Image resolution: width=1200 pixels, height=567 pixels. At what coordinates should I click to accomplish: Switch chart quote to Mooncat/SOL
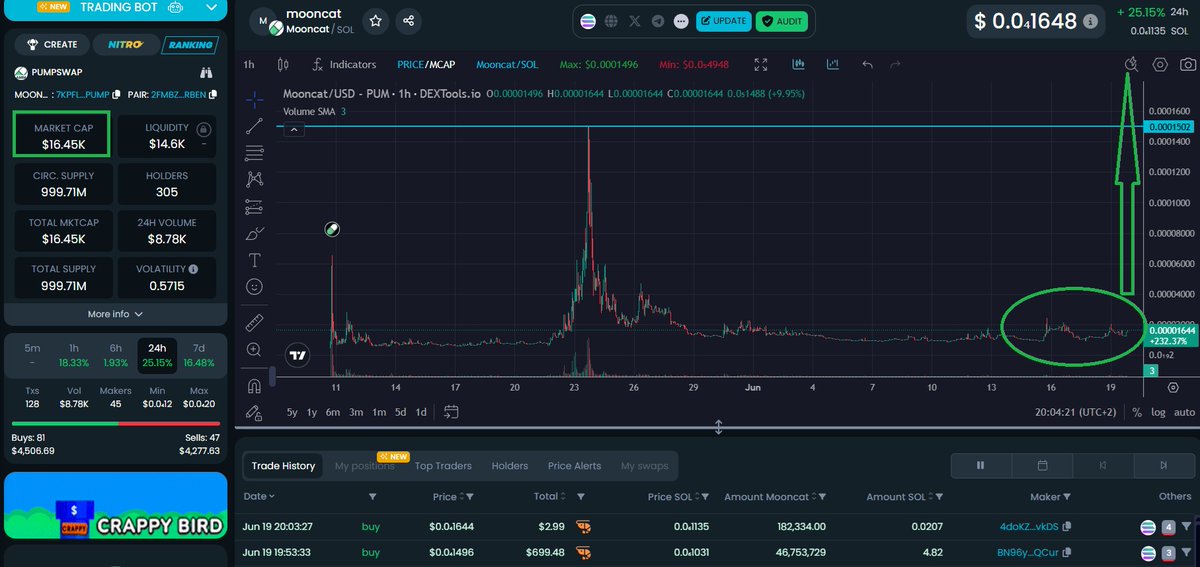(506, 64)
